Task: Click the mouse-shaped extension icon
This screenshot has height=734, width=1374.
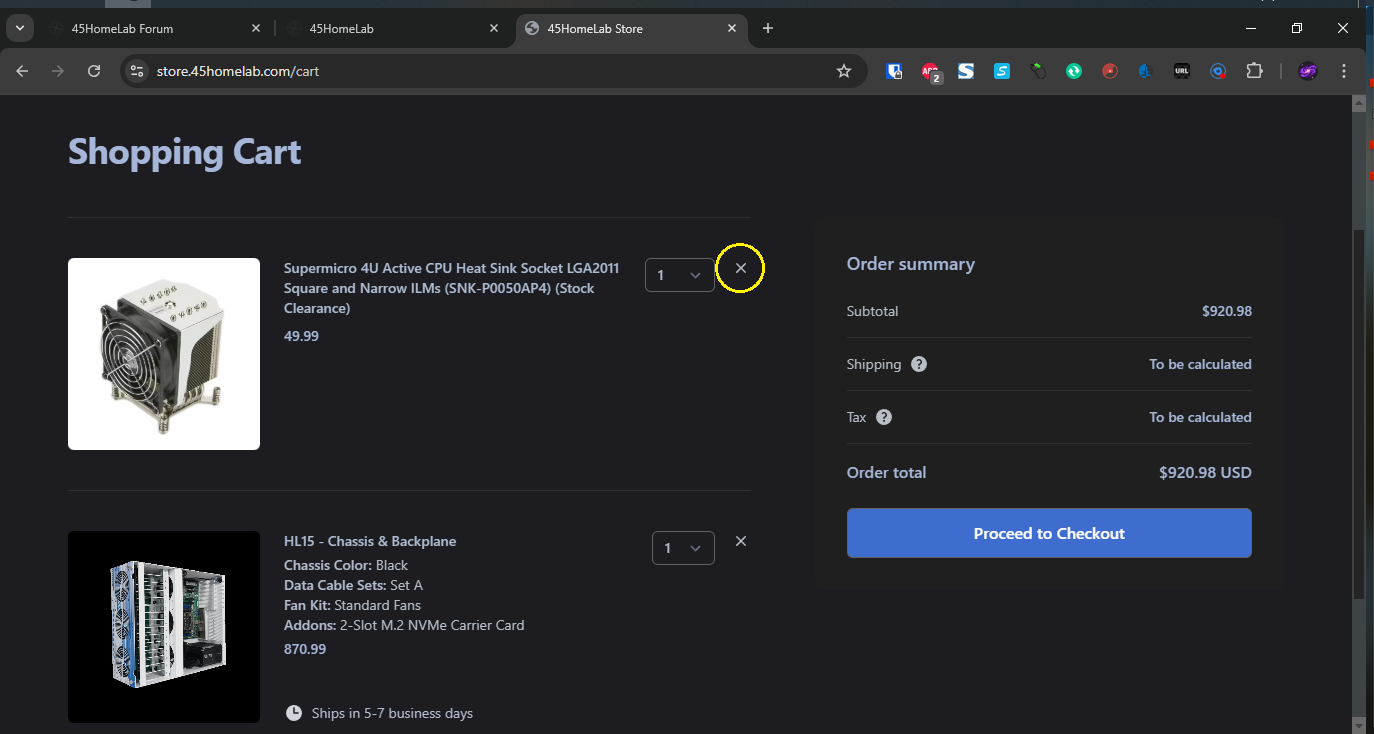Action: pyautogui.click(x=1038, y=71)
